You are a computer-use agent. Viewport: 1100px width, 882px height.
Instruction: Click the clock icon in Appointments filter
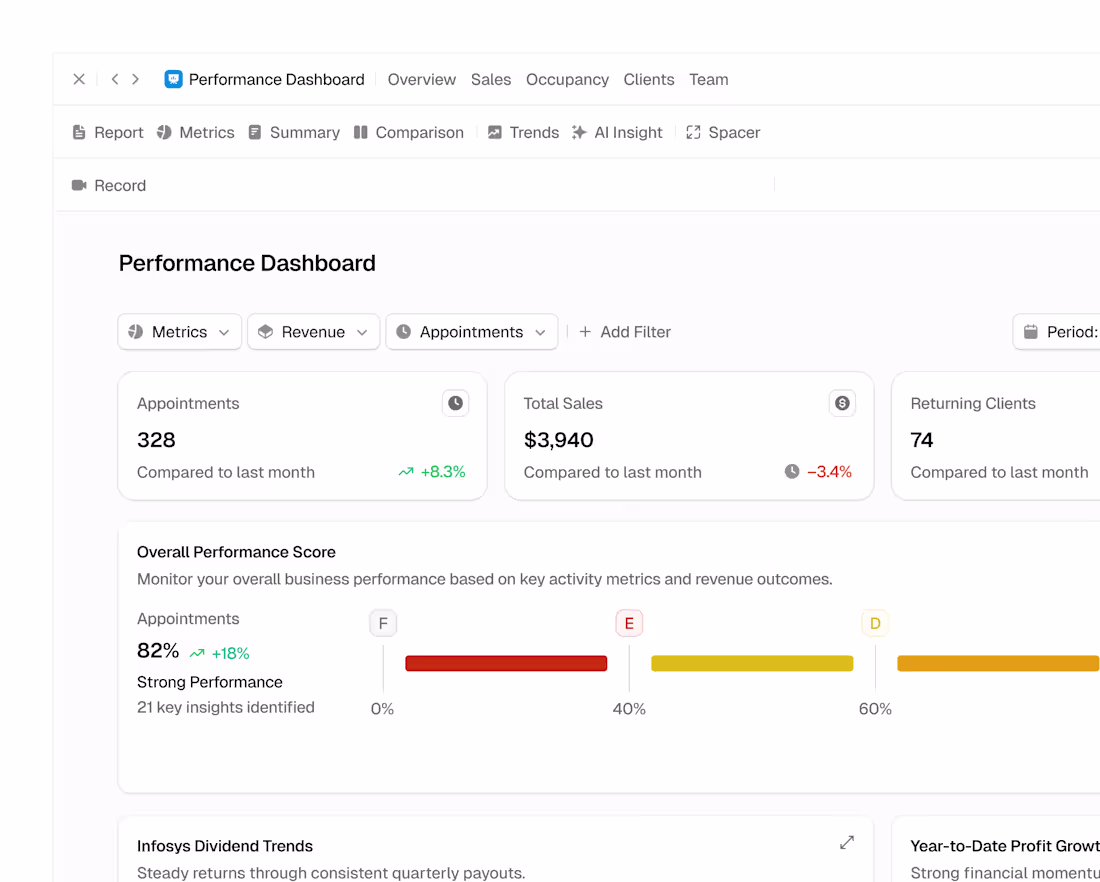point(403,332)
